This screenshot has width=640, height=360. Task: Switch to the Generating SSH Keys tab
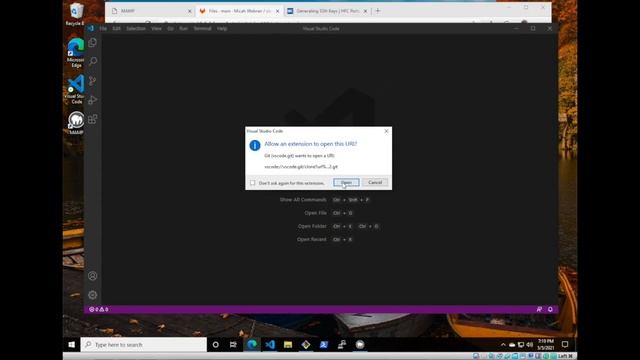[x=328, y=11]
